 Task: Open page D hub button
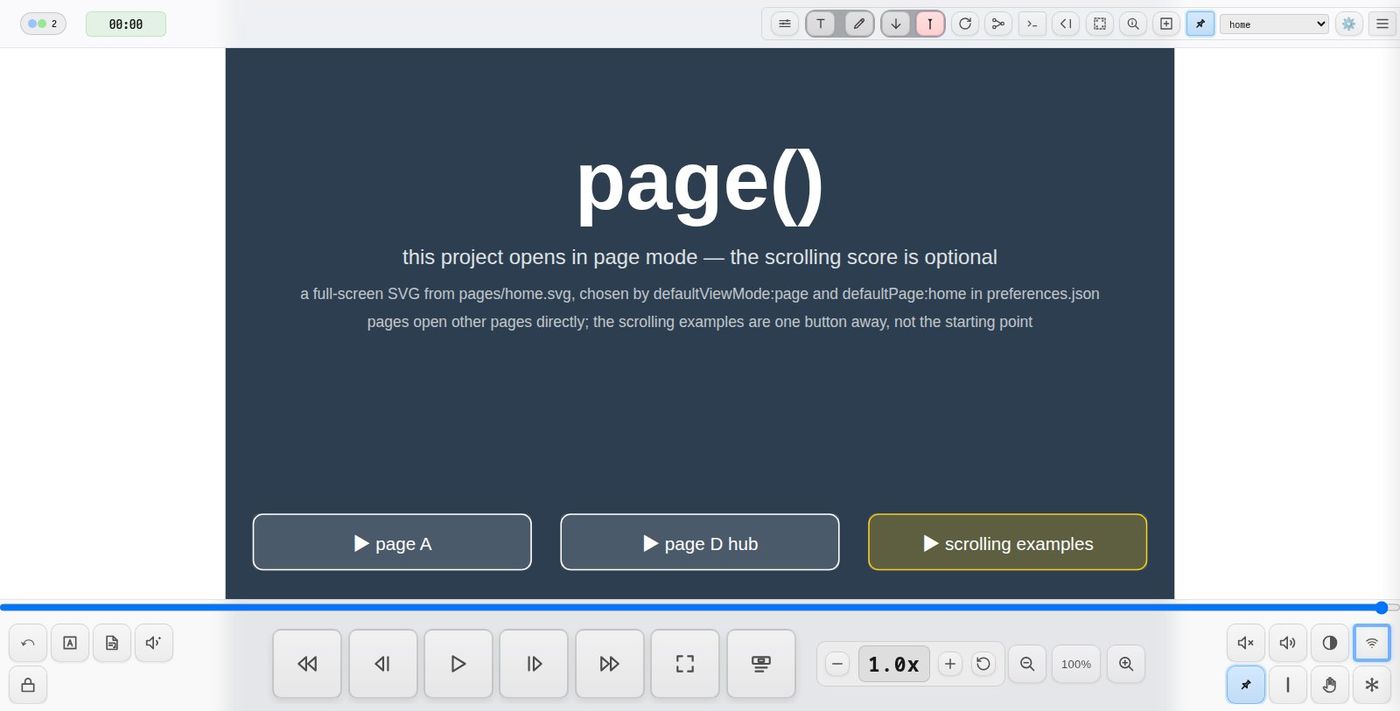coord(700,542)
